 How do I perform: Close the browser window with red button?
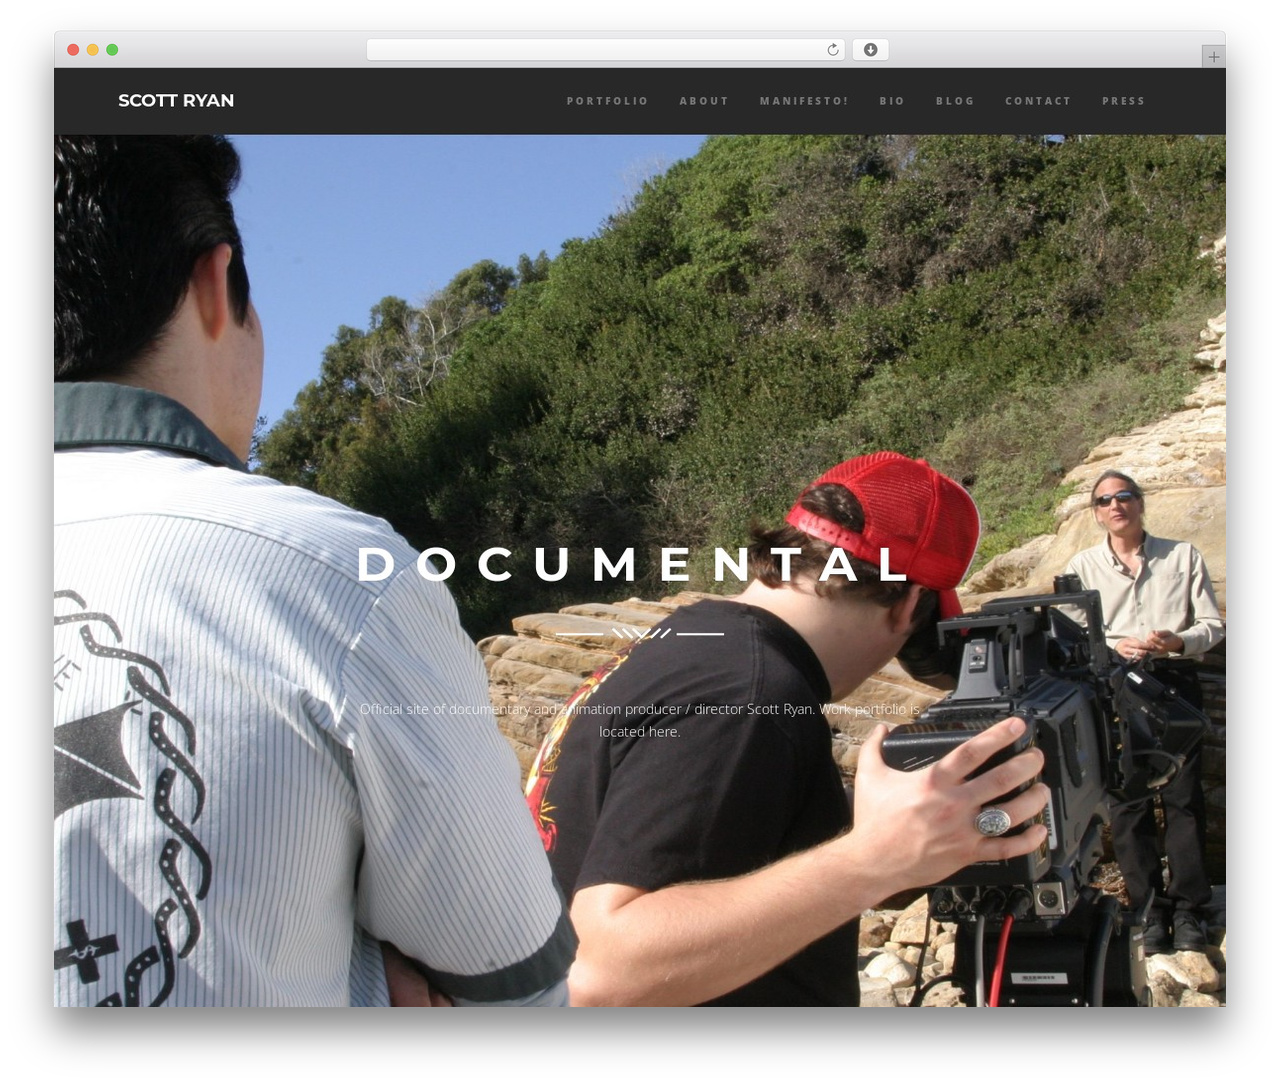(x=73, y=50)
